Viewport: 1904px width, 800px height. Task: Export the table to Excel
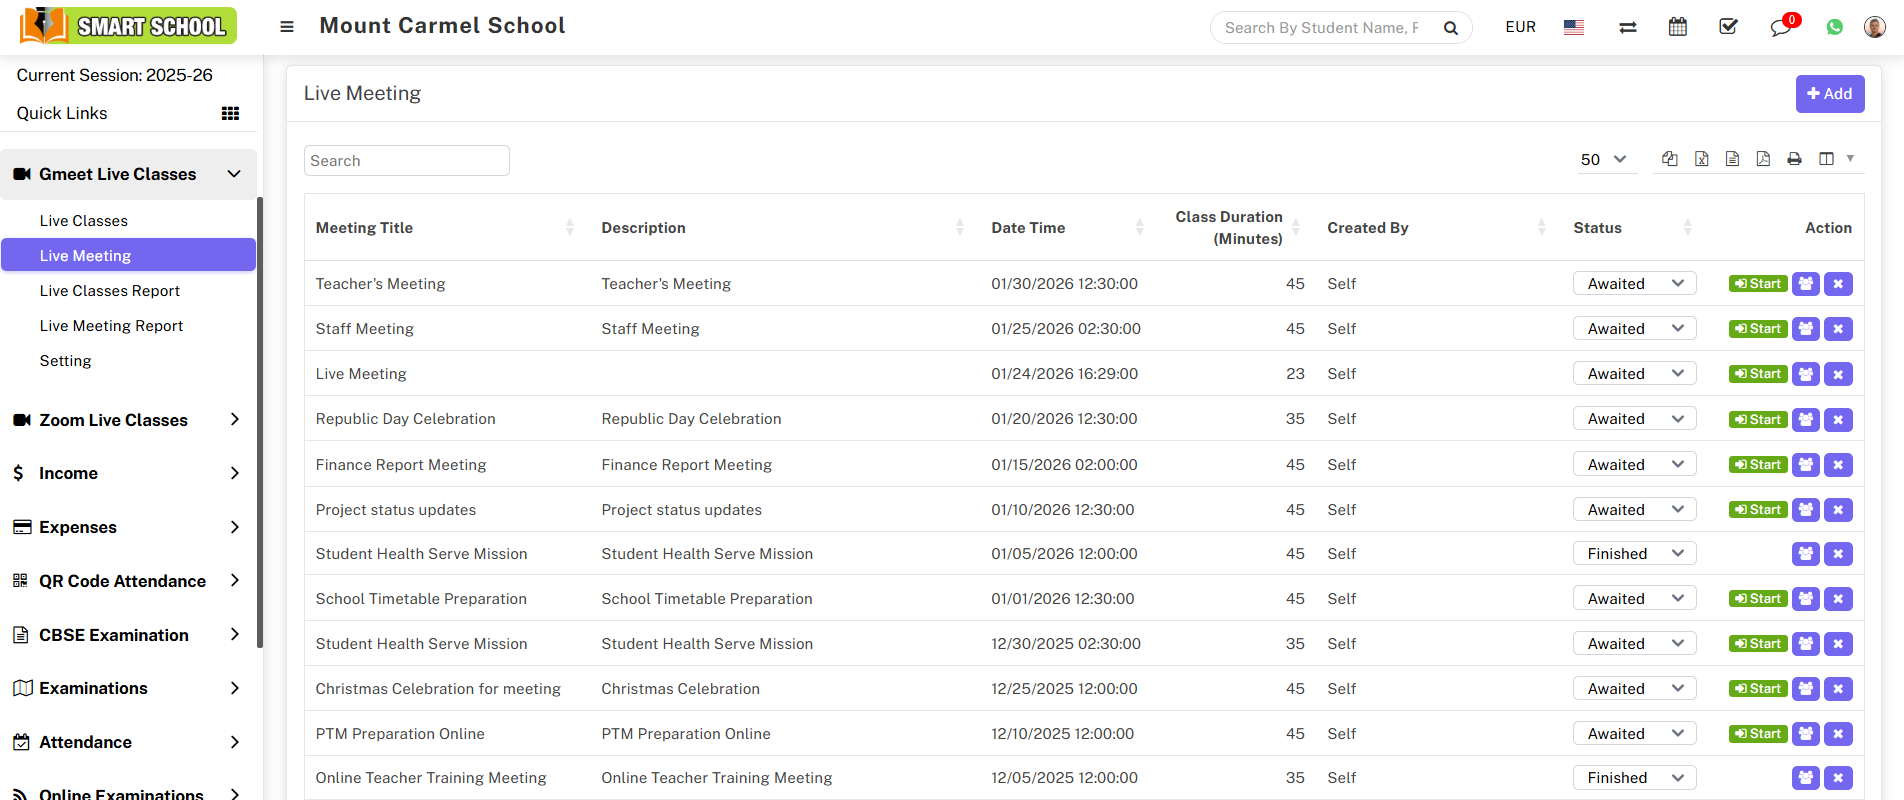[1701, 159]
